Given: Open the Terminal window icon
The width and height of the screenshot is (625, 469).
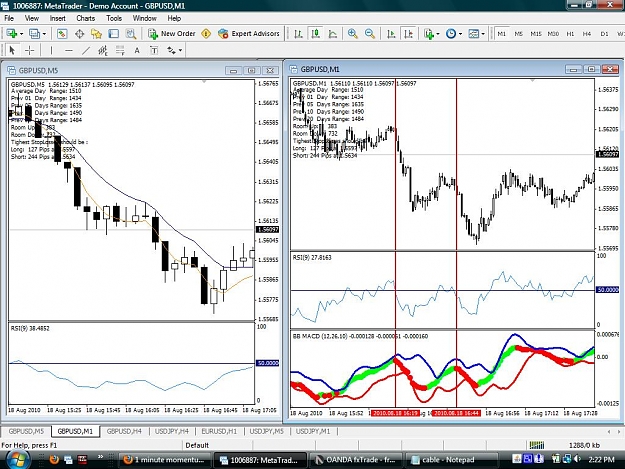Looking at the screenshot, I should pos(114,34).
